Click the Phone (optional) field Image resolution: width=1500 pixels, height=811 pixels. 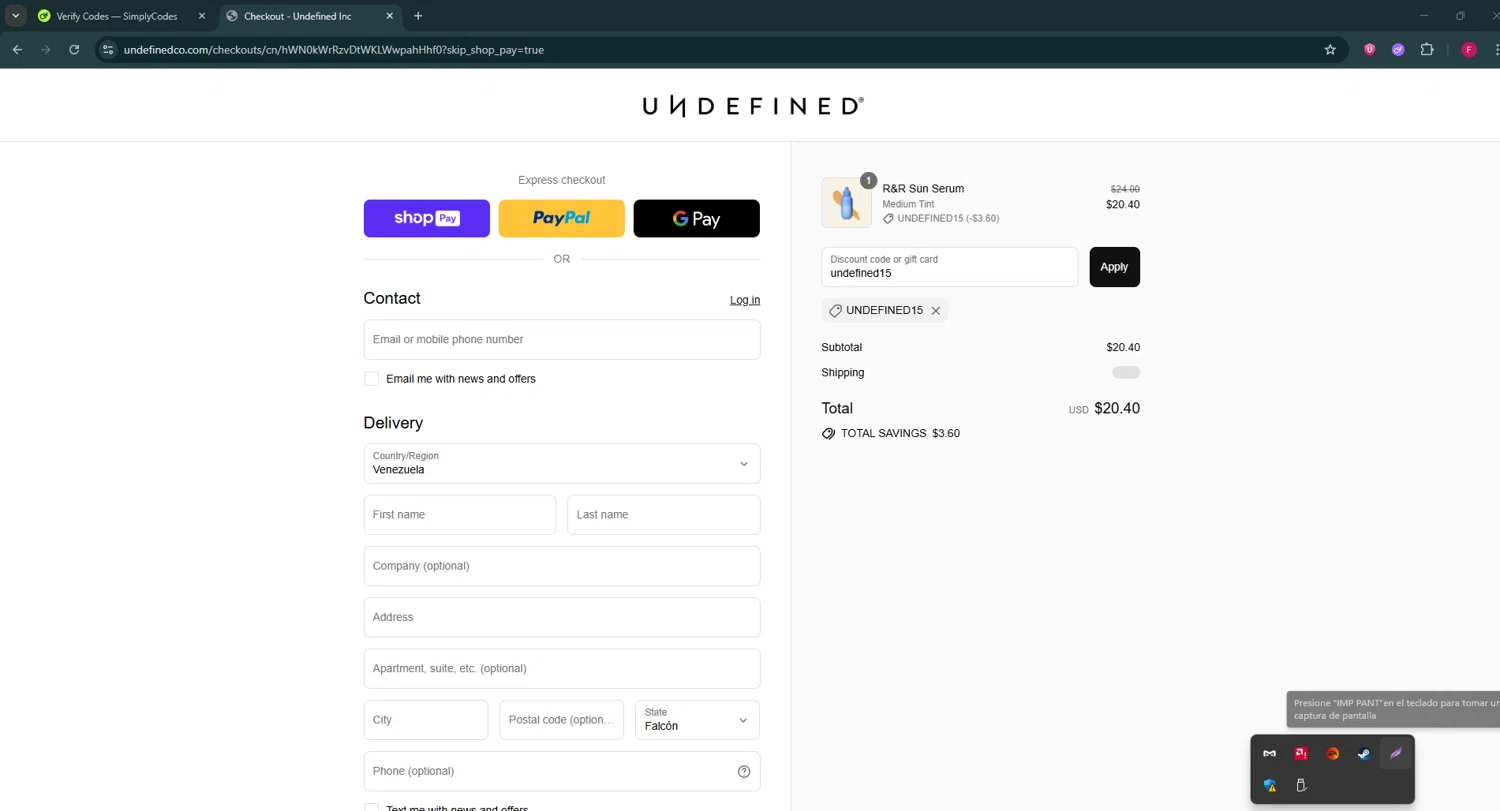click(562, 771)
